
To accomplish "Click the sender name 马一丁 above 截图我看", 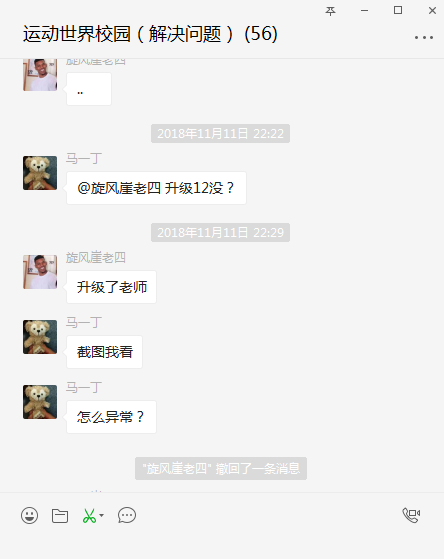I will (84, 323).
